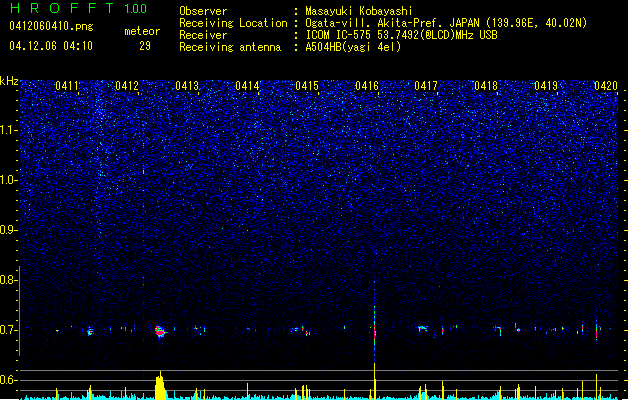Select the 0.7 kHz axis label
Viewport: 629px width, 400px height.
coord(9,330)
